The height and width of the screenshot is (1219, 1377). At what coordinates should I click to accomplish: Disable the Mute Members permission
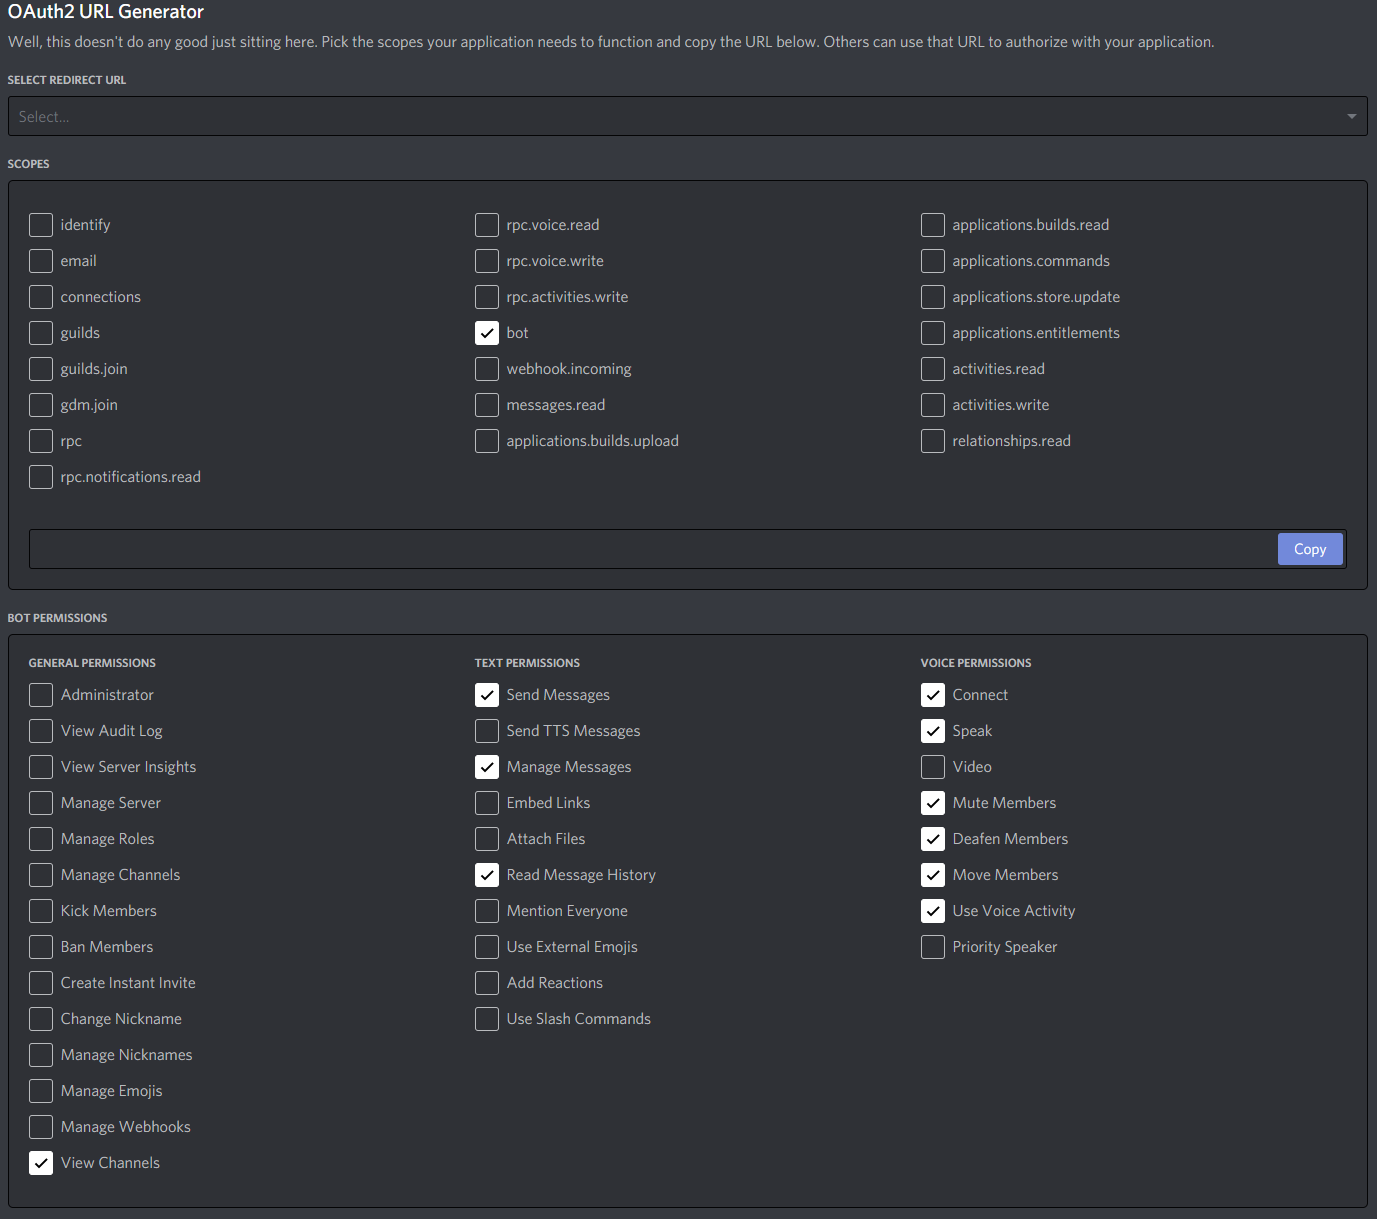click(932, 802)
